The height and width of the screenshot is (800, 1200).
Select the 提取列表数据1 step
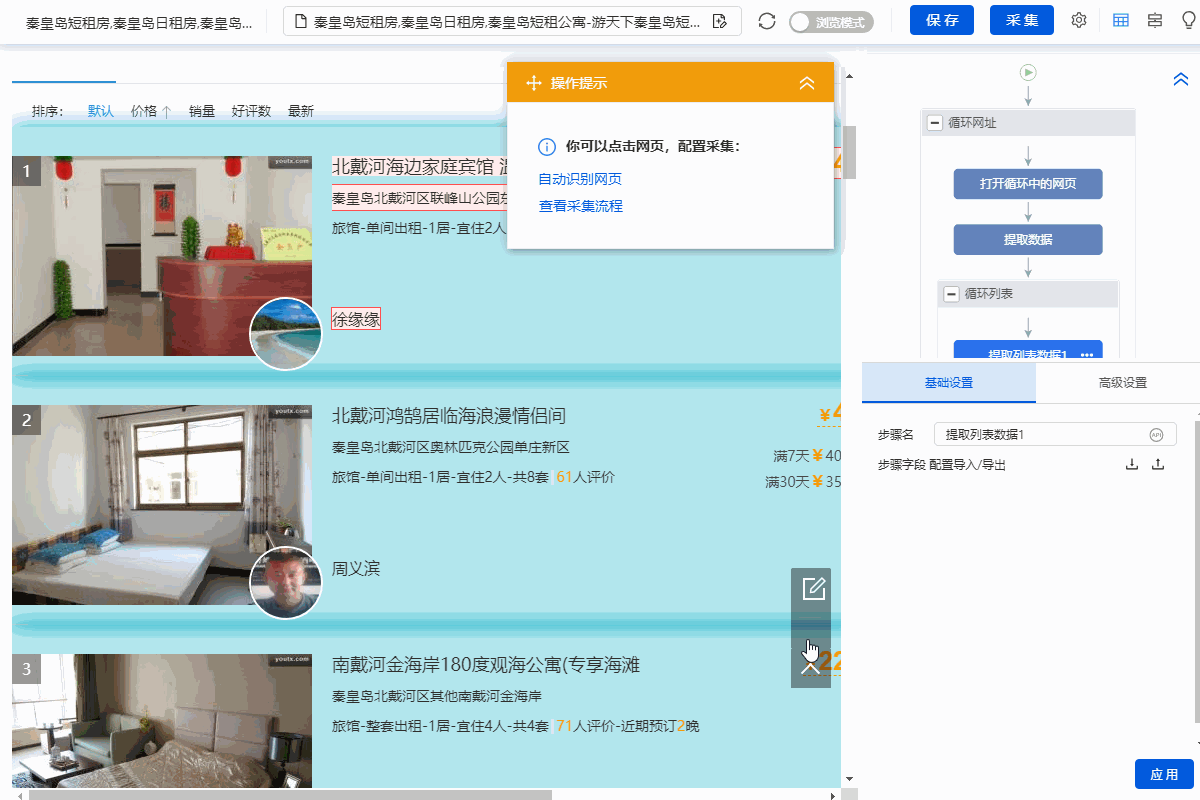(1028, 351)
